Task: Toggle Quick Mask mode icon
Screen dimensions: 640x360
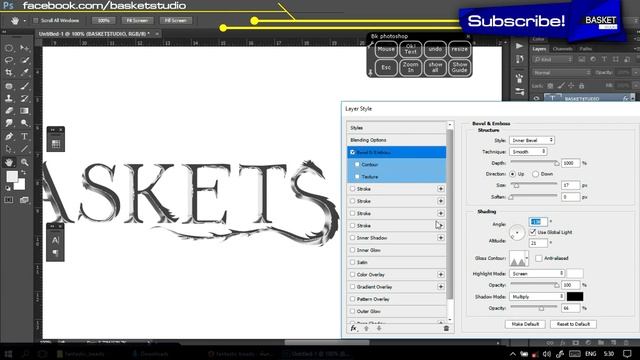Action: point(9,200)
